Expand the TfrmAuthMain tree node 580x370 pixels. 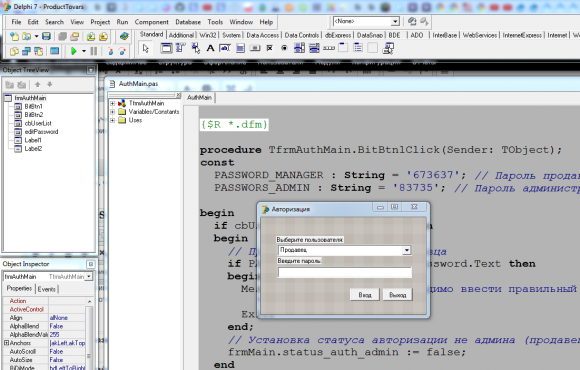click(112, 103)
